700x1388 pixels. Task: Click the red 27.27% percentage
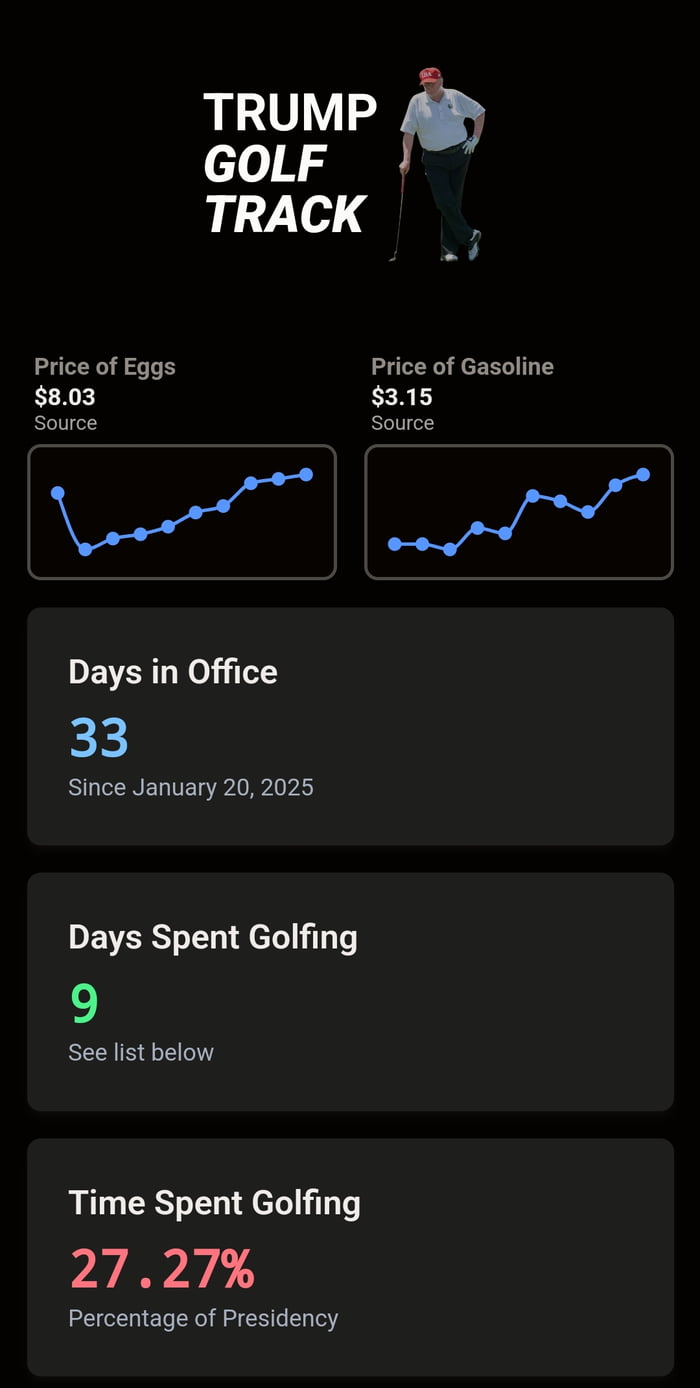click(161, 1269)
